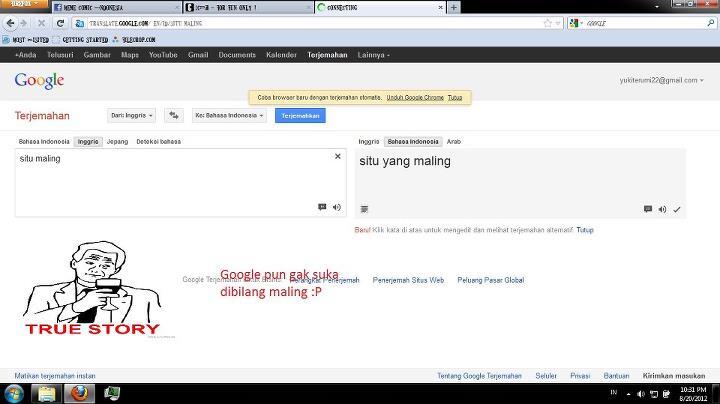Select Jepang as source language tab

click(118, 141)
